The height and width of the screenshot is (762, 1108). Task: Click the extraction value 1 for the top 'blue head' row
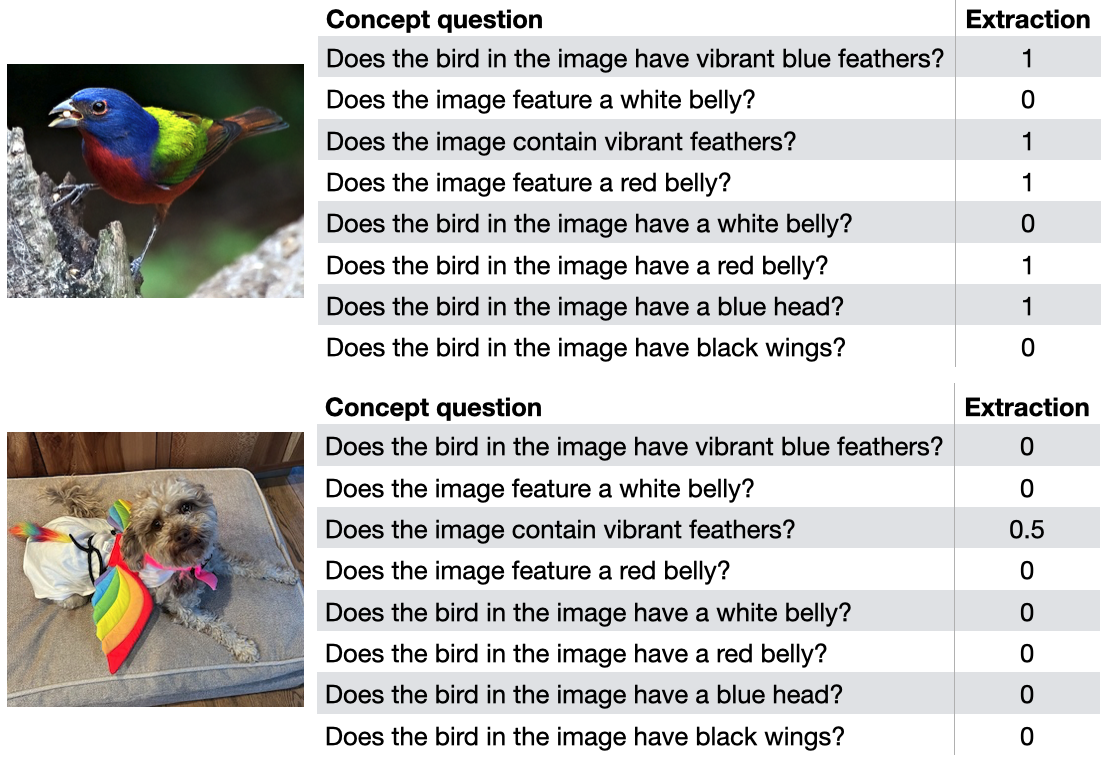(1027, 307)
